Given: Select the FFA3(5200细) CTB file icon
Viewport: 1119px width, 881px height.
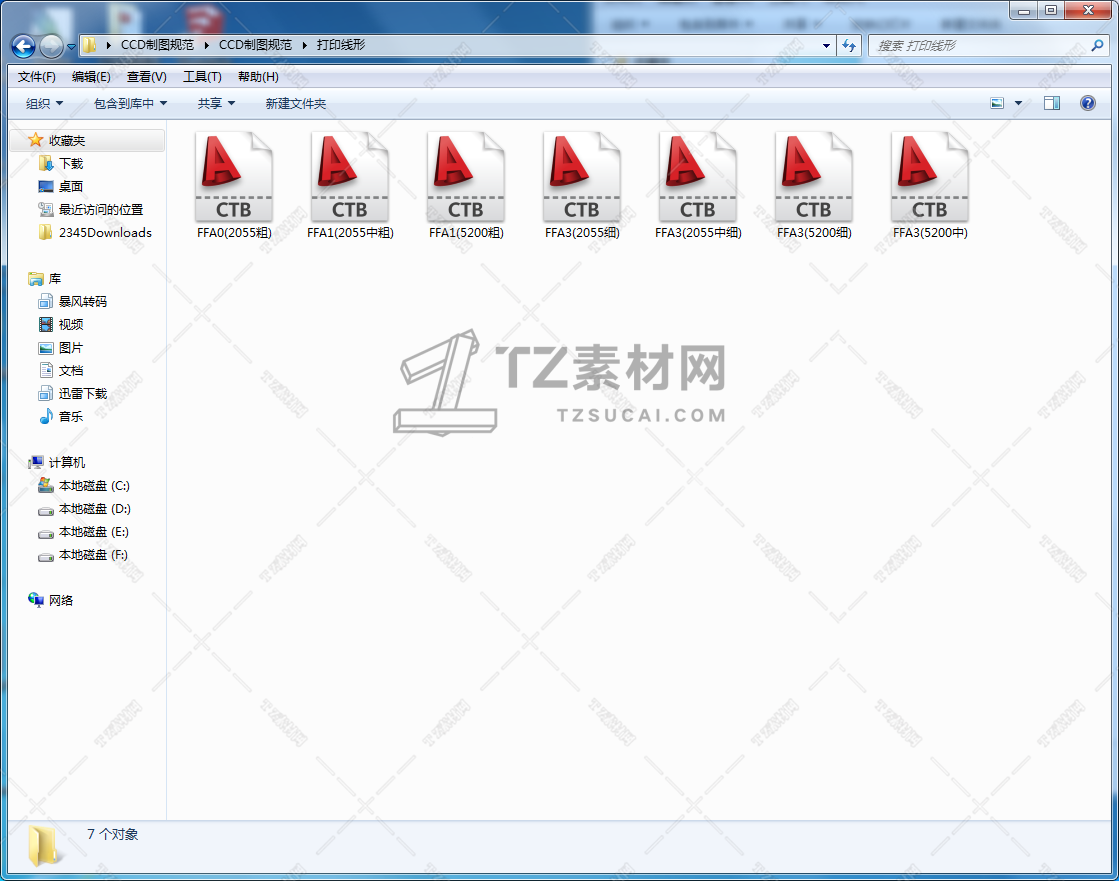Looking at the screenshot, I should click(814, 177).
